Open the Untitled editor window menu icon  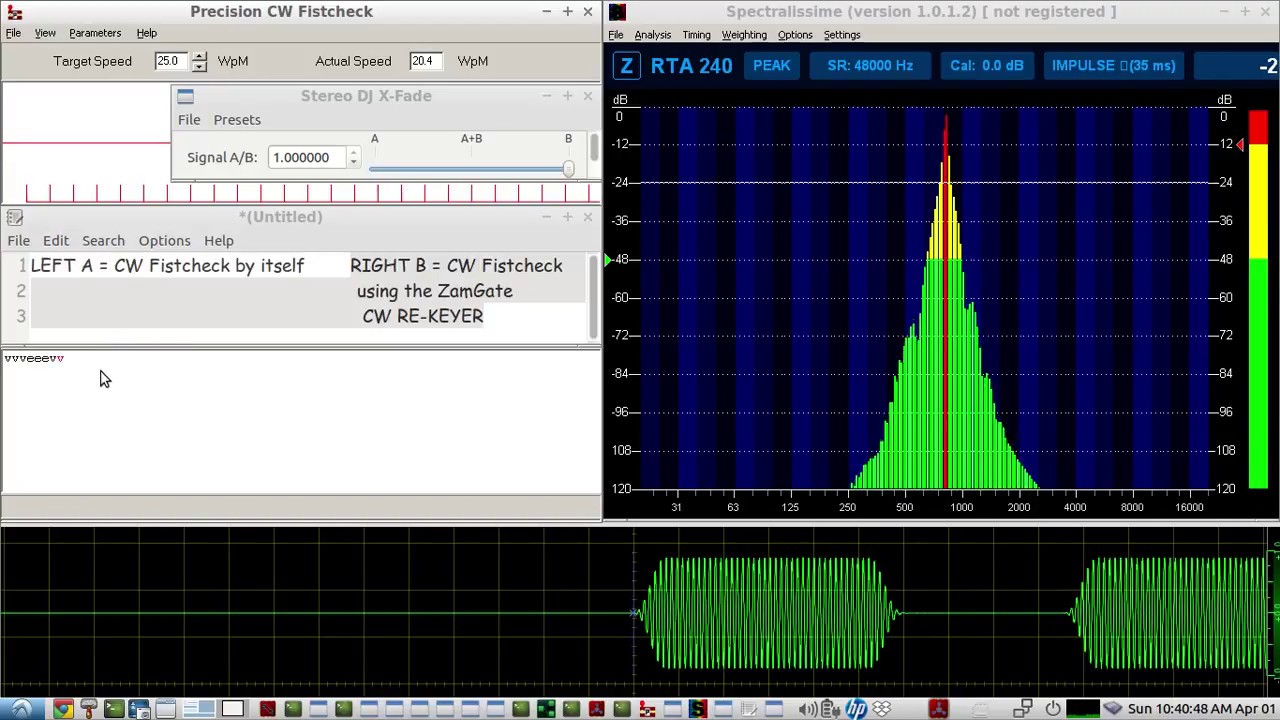tap(14, 217)
